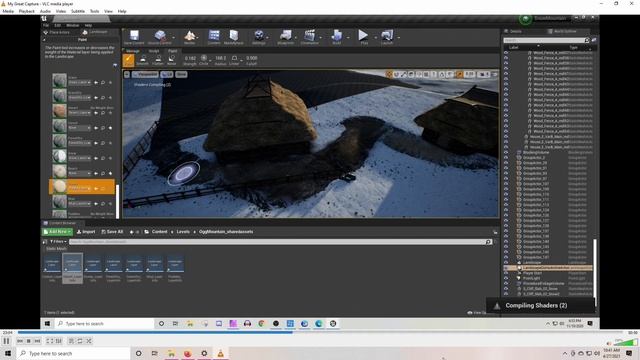Open the VLC View menu

108,11
